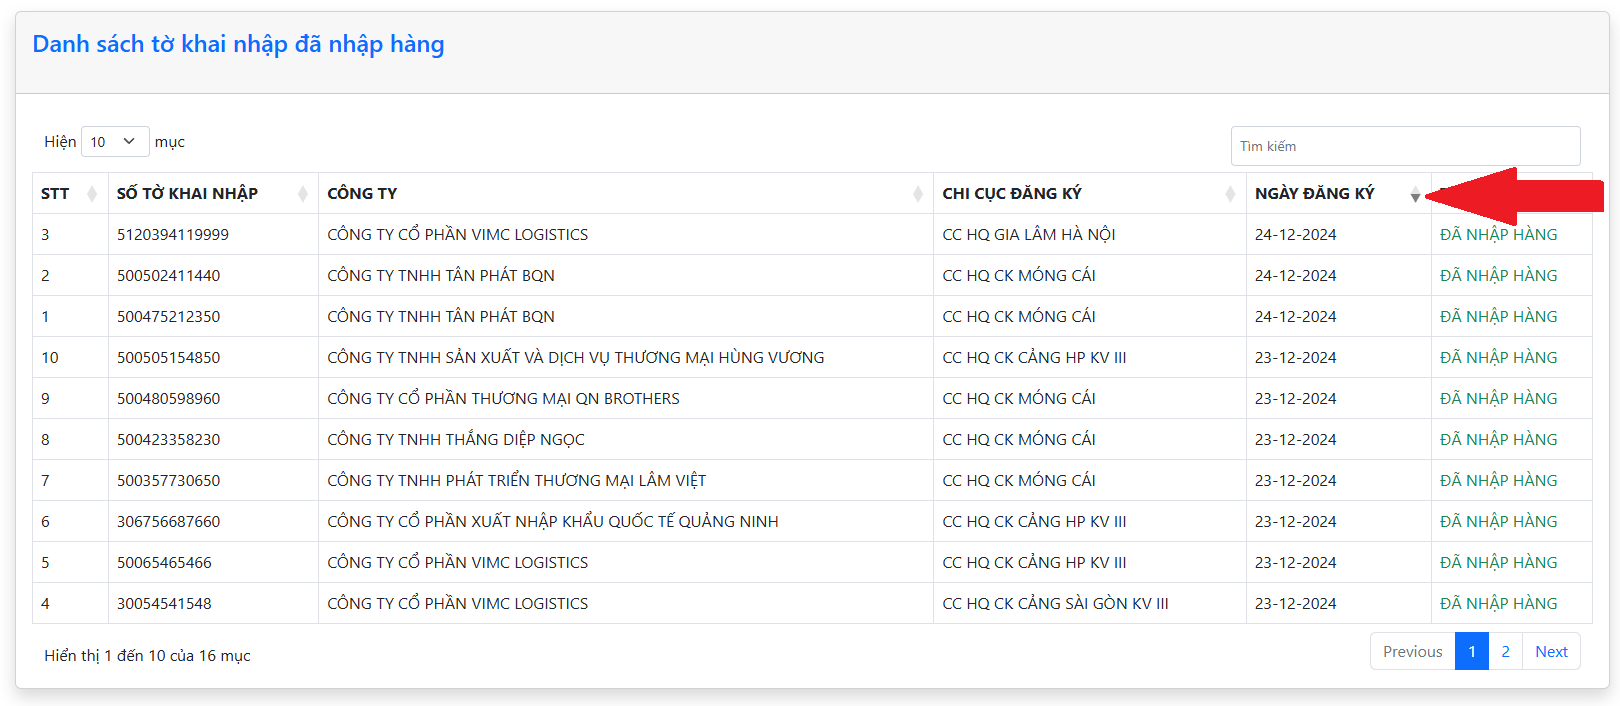Viewport: 1620px width, 706px height.
Task: Select page 2 in pagination
Action: coord(1505,652)
